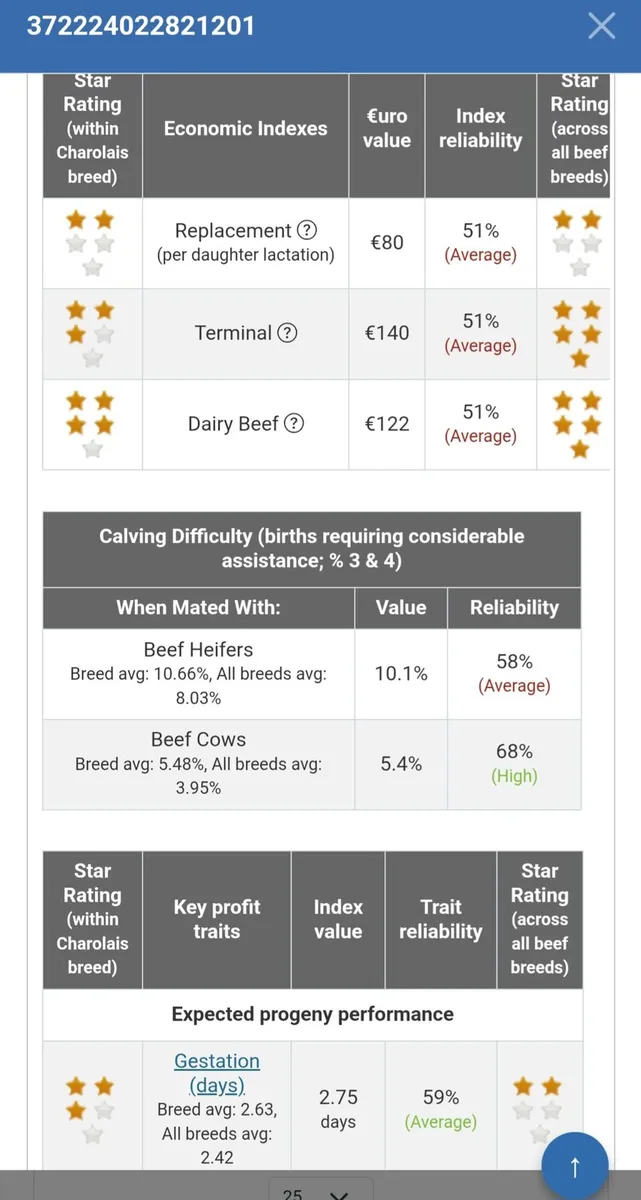Click the Expected progeny performance heading

click(x=312, y=1014)
